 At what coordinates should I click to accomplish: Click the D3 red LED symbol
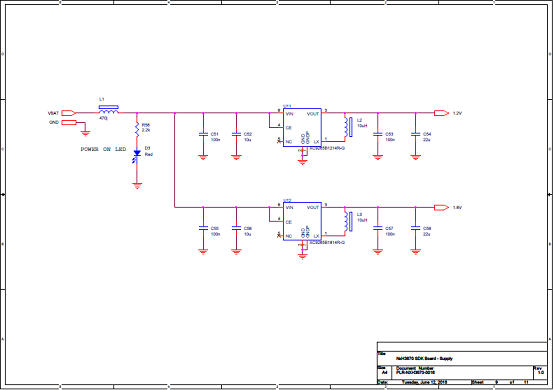[137, 156]
